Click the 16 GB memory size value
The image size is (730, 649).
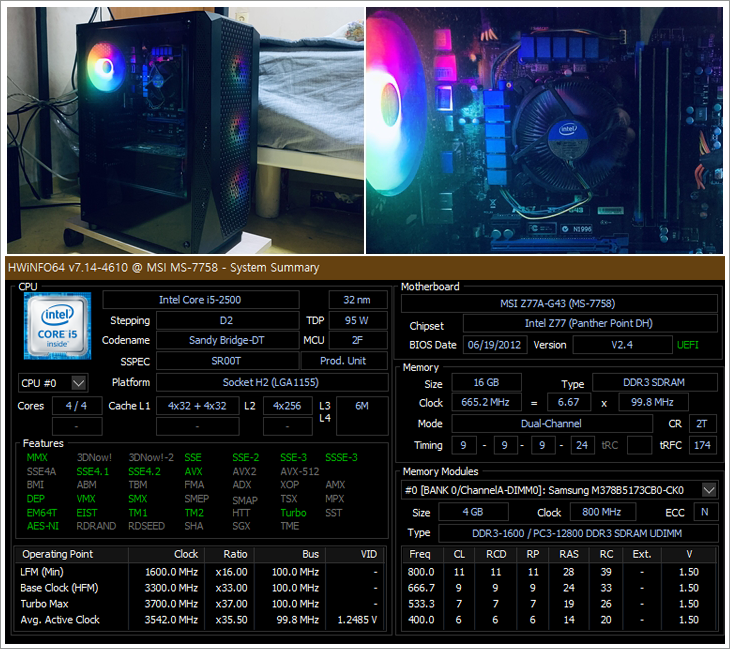pyautogui.click(x=487, y=382)
